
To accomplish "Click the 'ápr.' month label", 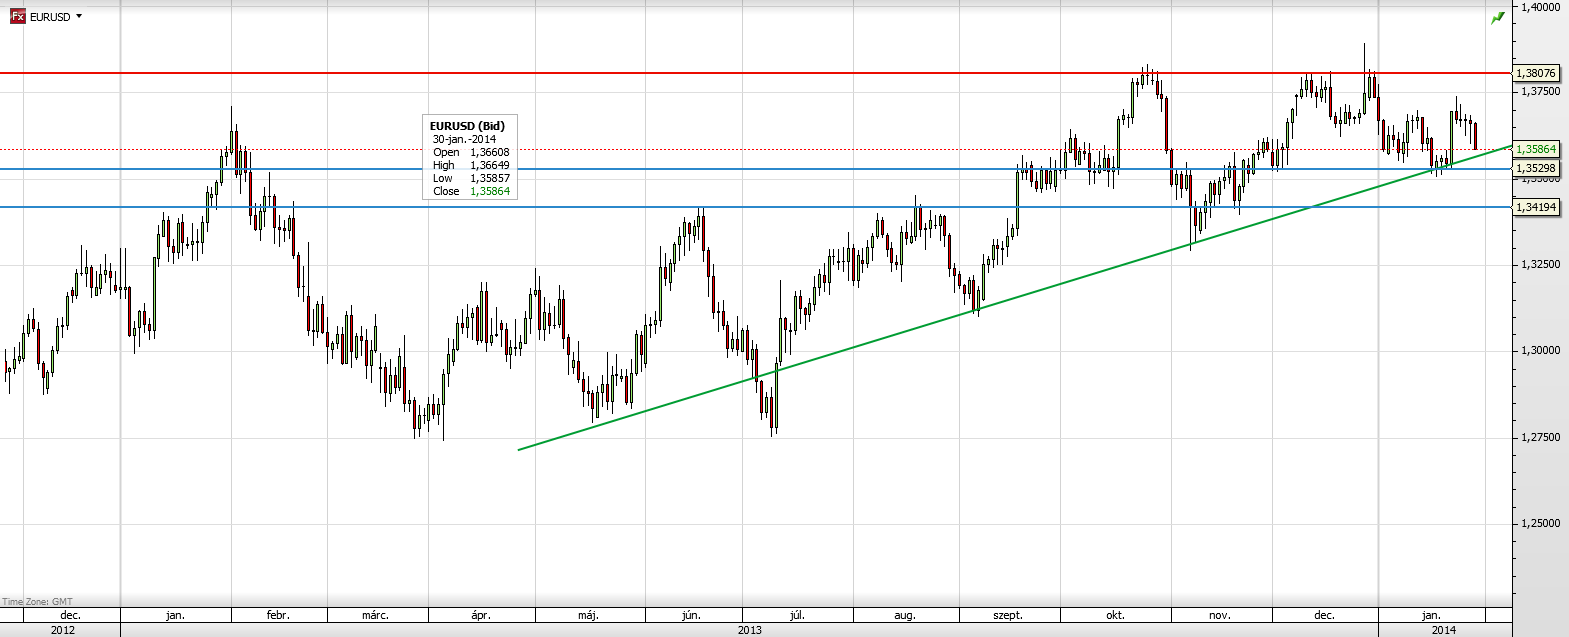I will [x=481, y=616].
